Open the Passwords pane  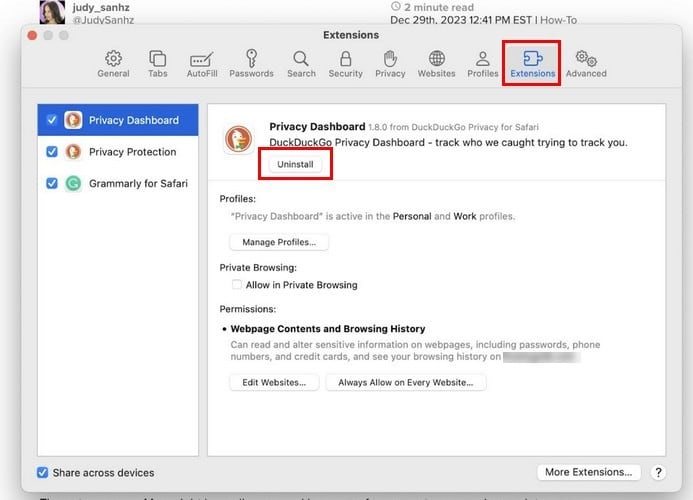(x=251, y=63)
